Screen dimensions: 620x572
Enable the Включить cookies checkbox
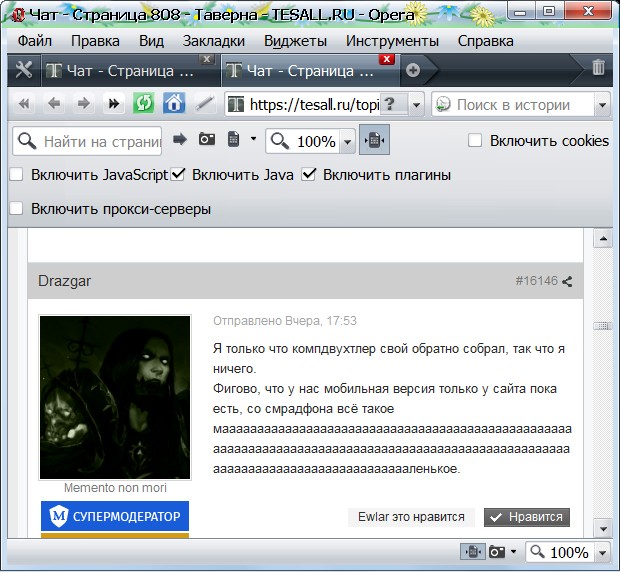[x=475, y=140]
